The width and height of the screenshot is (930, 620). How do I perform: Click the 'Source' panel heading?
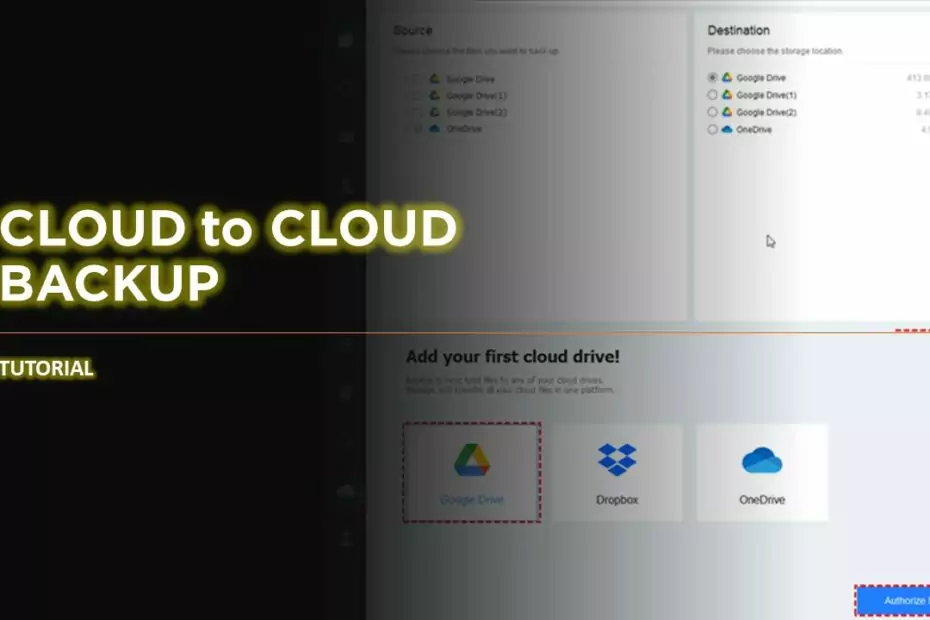(x=413, y=30)
